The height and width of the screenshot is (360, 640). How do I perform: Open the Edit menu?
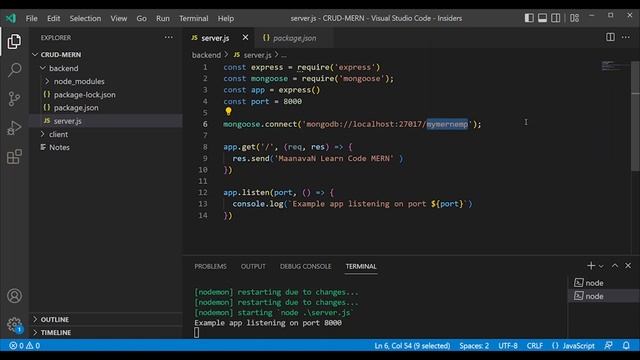53,18
